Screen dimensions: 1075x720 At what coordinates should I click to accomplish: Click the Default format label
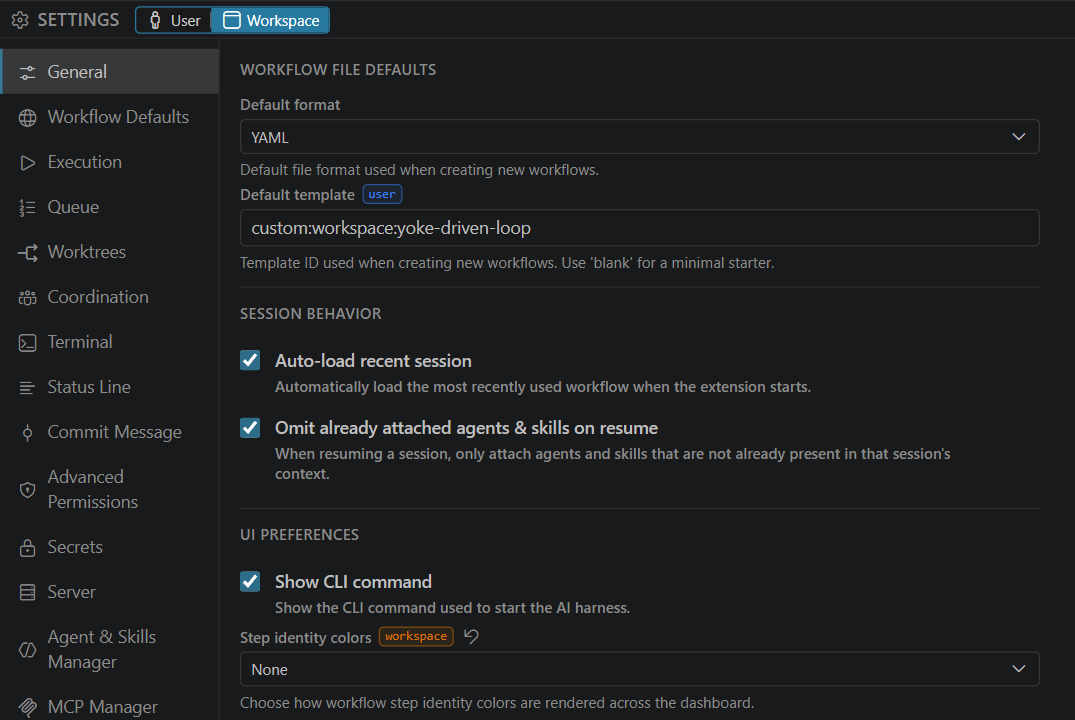click(x=290, y=105)
